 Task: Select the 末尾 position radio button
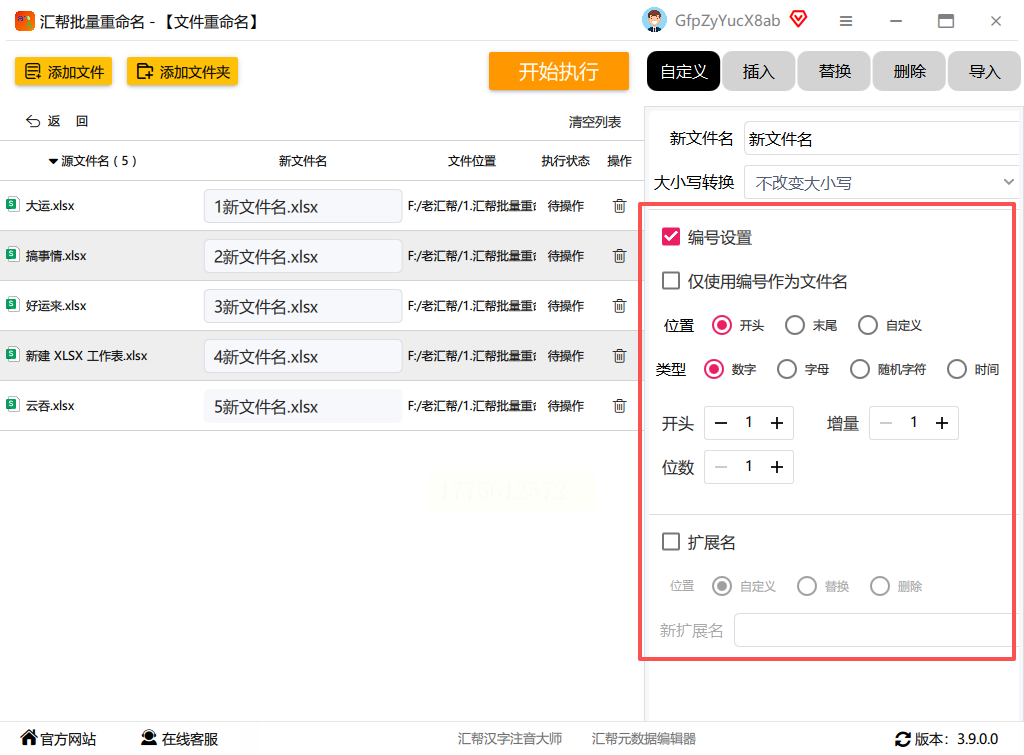tap(795, 325)
